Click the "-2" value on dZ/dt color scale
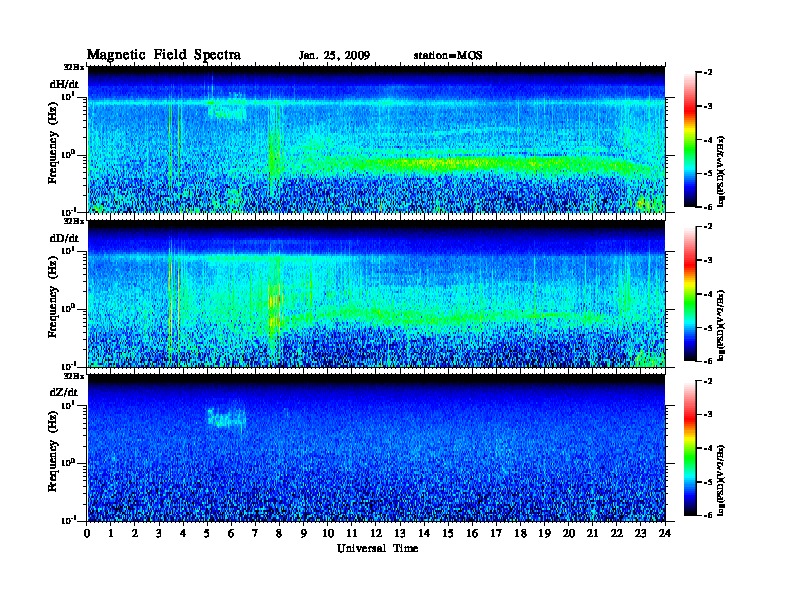The width and height of the screenshot is (792, 612). pos(708,381)
